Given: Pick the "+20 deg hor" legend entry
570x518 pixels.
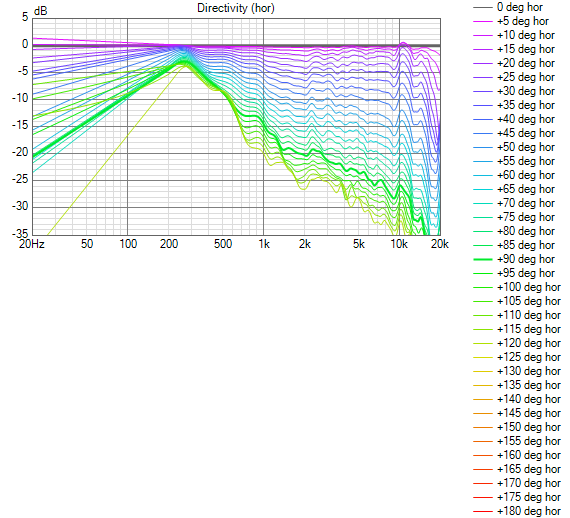Looking at the screenshot, I should click(x=514, y=63).
